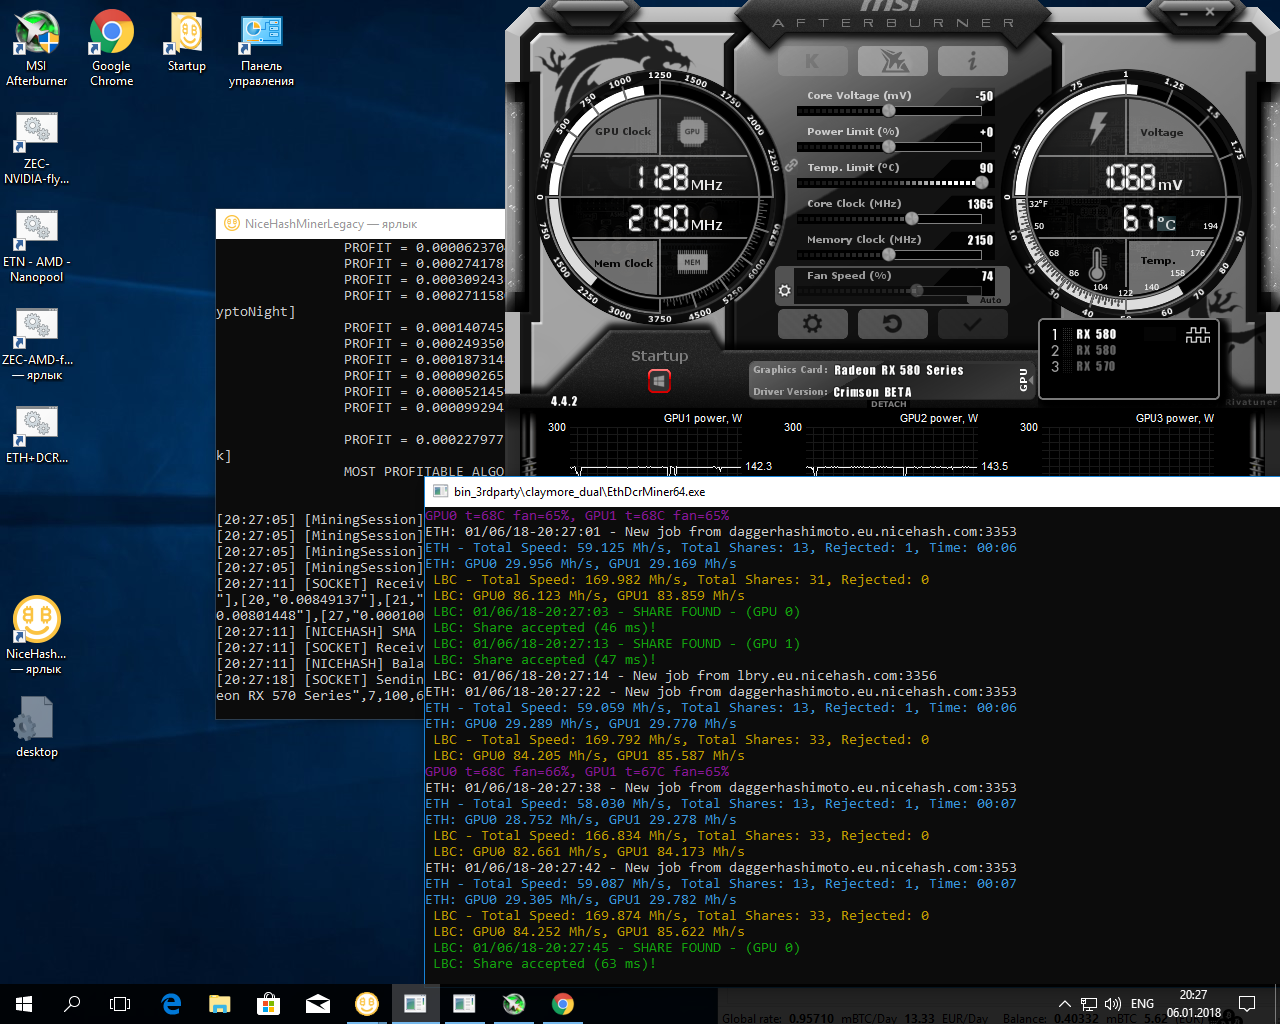Open Microsoft Edge from taskbar
The image size is (1280, 1024).
pos(171,1004)
